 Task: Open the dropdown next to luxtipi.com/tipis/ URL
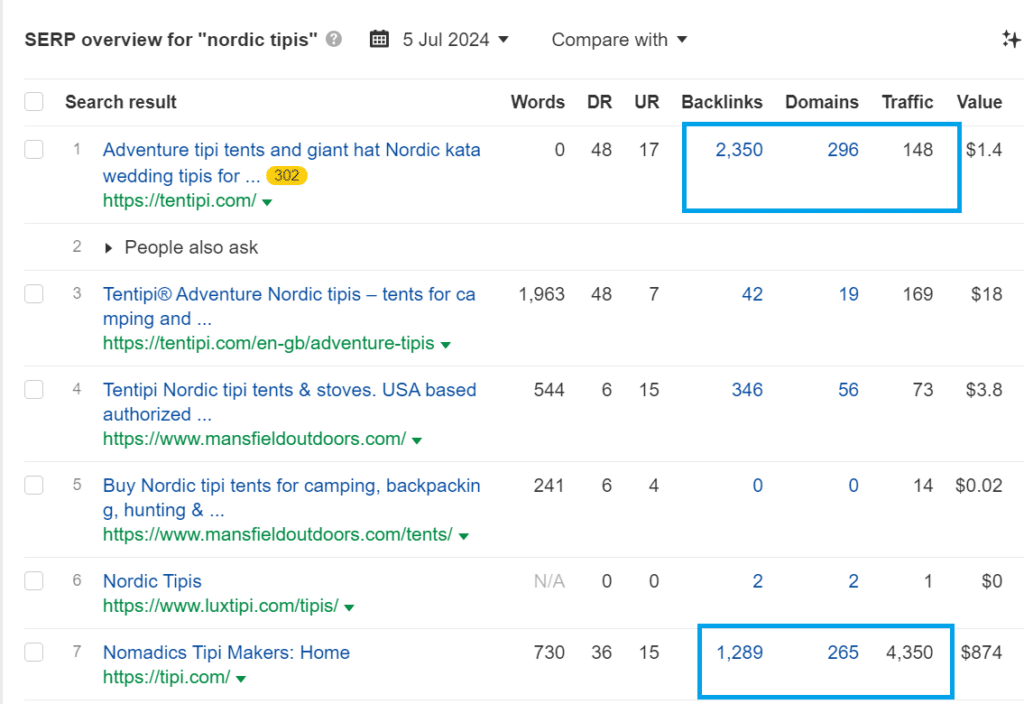tap(349, 607)
